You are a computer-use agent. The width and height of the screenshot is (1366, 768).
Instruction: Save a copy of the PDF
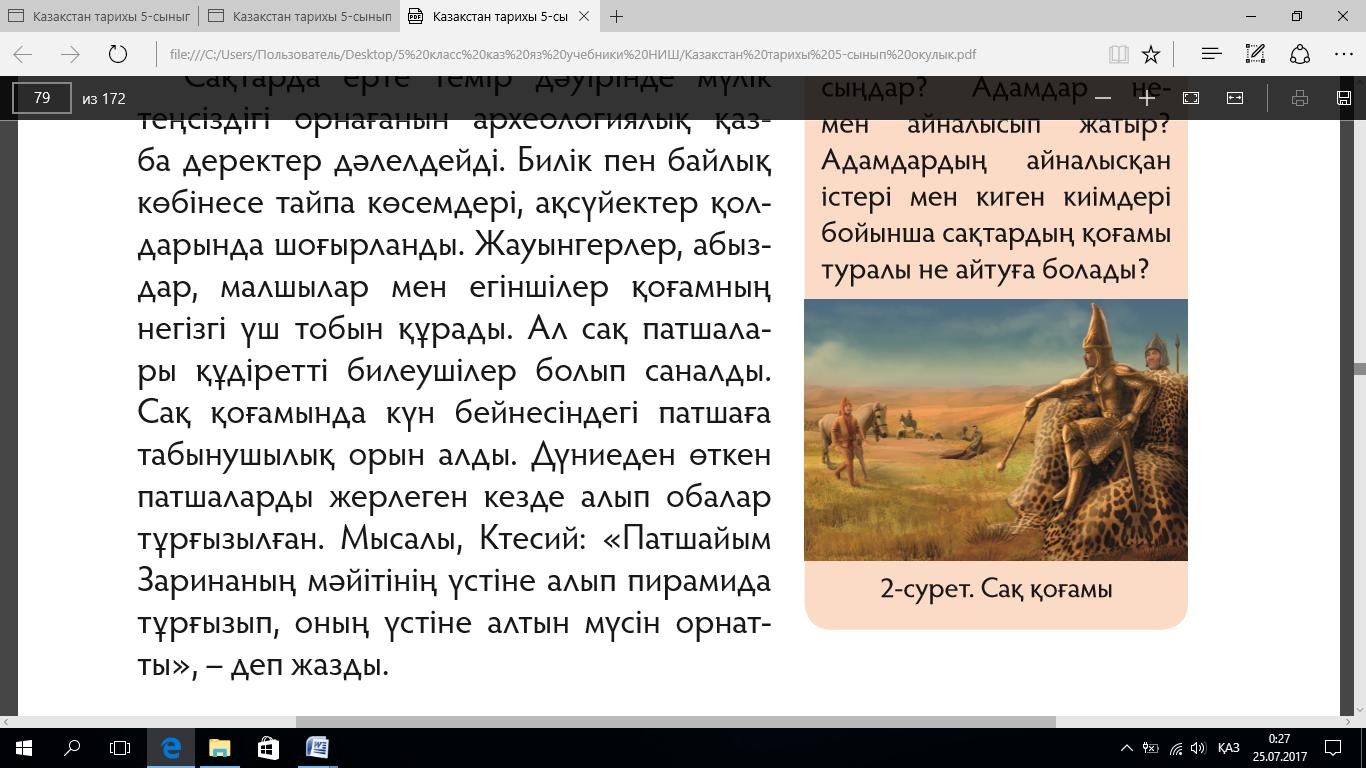(x=1344, y=98)
